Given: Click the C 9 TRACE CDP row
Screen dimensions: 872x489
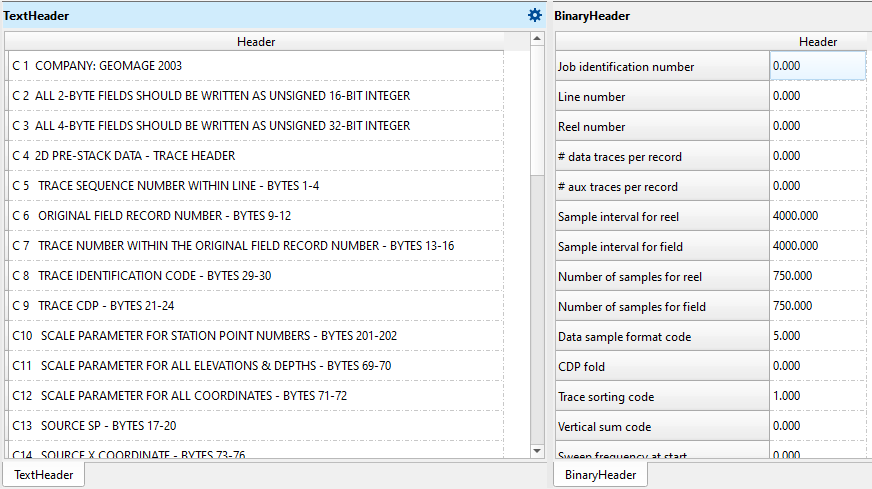Looking at the screenshot, I should pos(255,306).
